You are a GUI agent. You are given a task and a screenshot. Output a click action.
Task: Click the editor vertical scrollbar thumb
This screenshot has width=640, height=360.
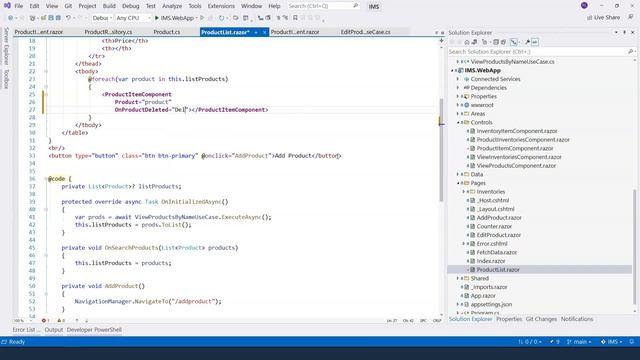click(x=441, y=150)
